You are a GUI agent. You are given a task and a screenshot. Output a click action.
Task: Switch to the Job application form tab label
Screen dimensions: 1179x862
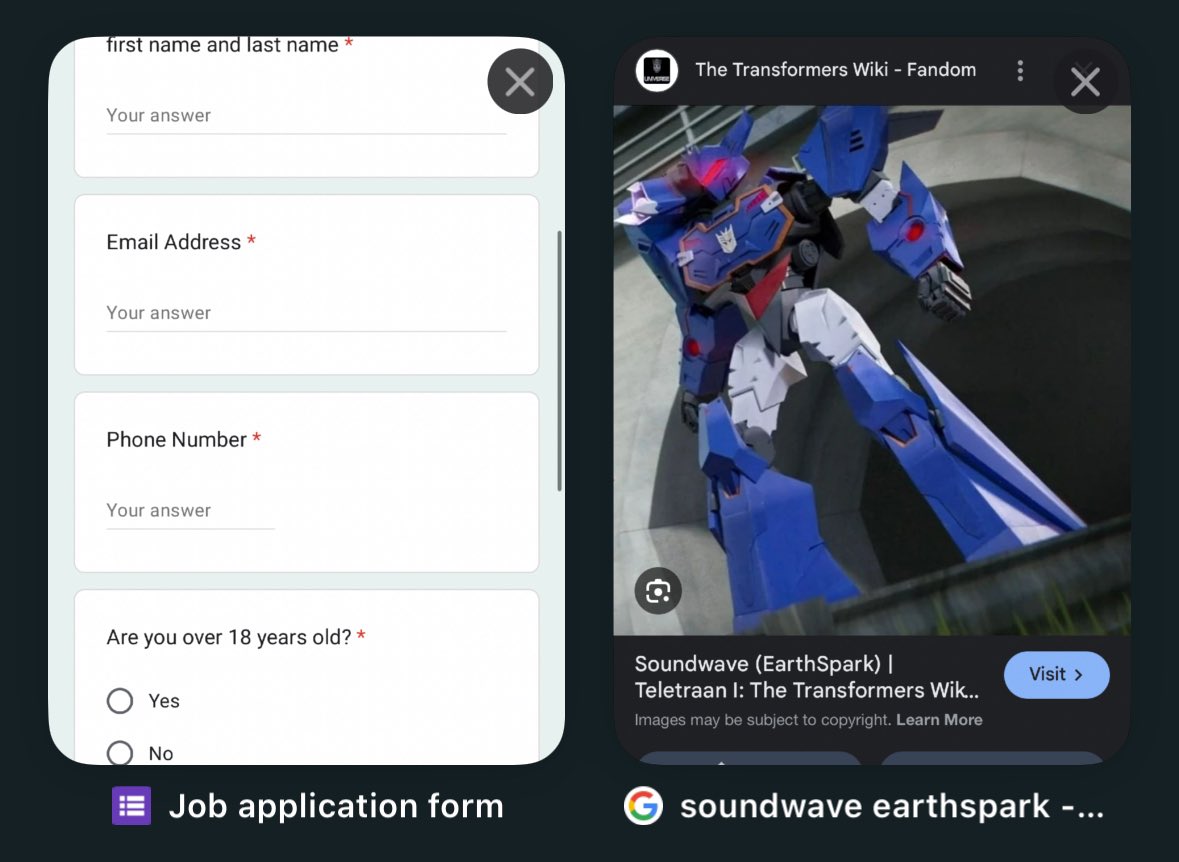tap(335, 806)
